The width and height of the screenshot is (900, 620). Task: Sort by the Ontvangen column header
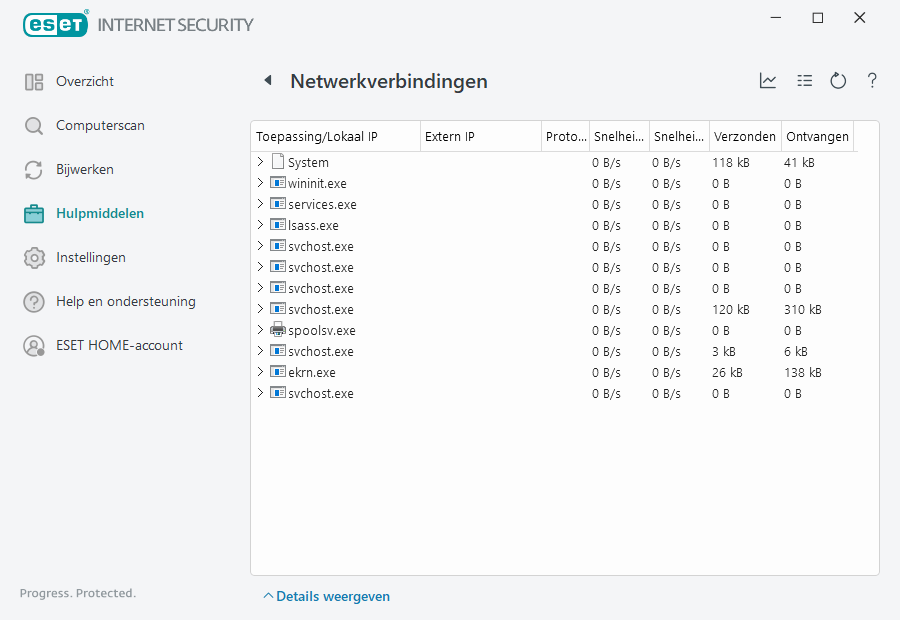817,135
